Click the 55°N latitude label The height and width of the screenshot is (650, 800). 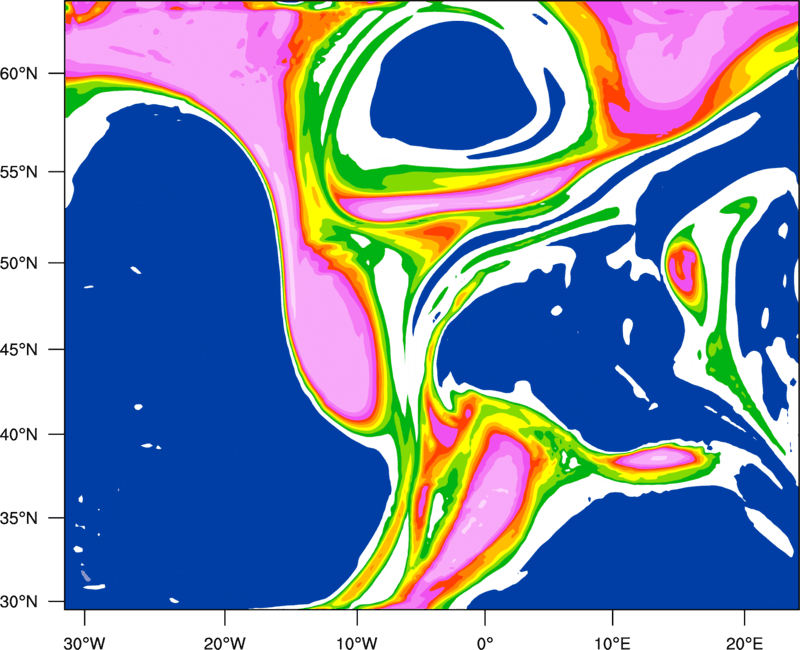[x=19, y=171]
